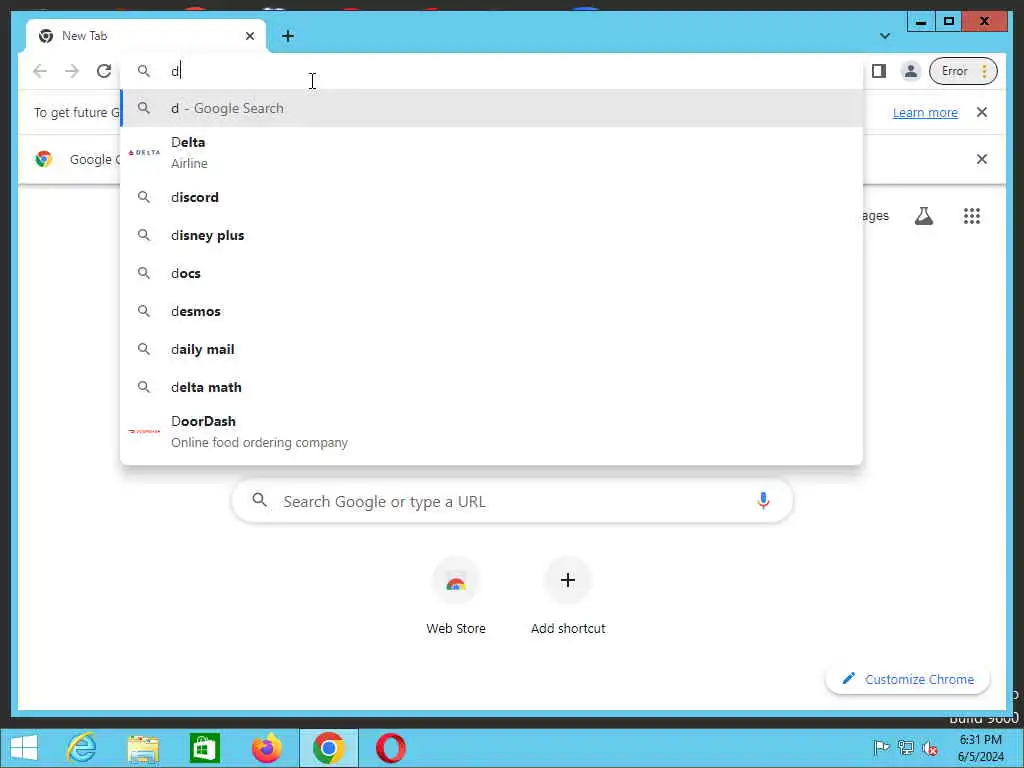Open the Google apps grid icon
1024x768 pixels.
[x=972, y=216]
